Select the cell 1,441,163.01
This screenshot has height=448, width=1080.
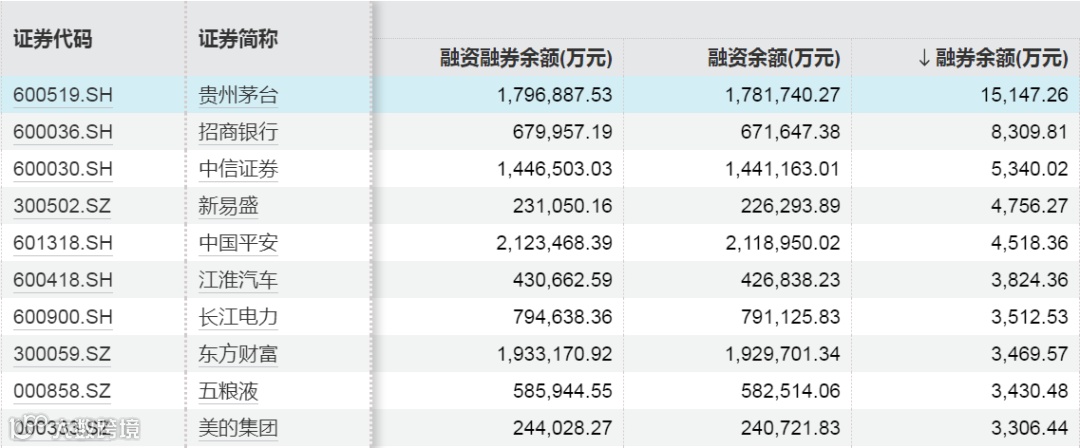(782, 169)
